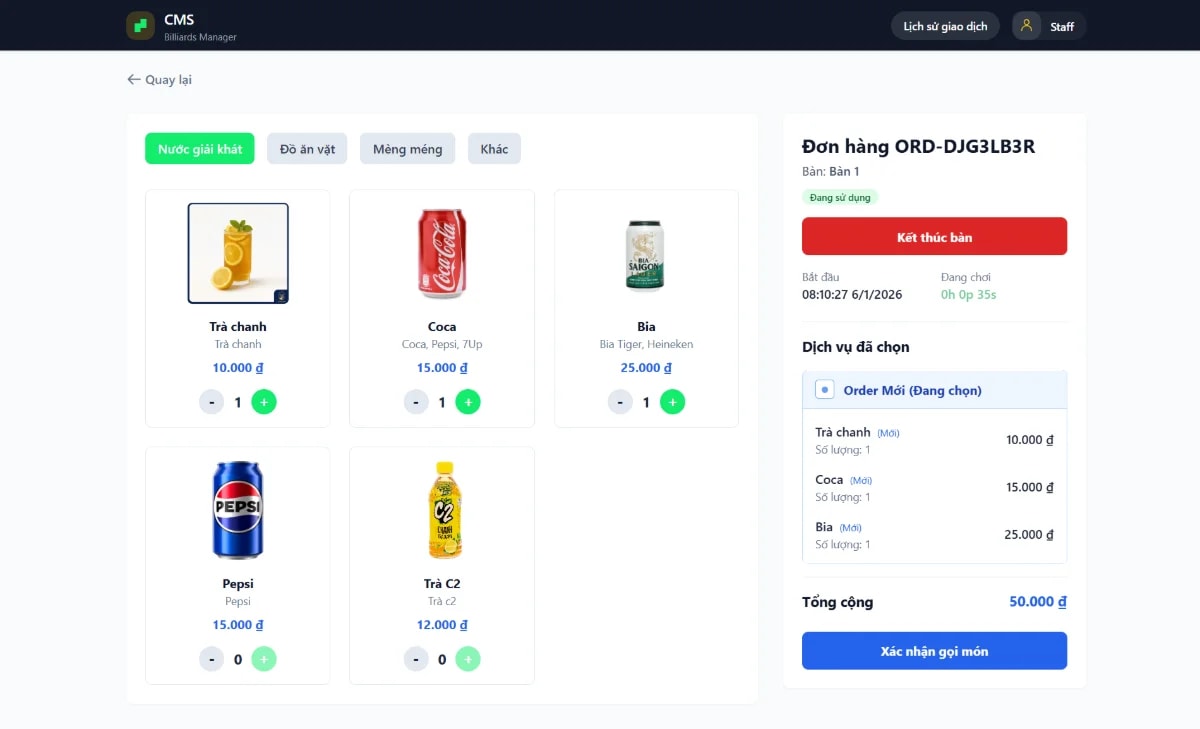Select the Khác category tab
This screenshot has width=1200, height=729.
tap(494, 149)
